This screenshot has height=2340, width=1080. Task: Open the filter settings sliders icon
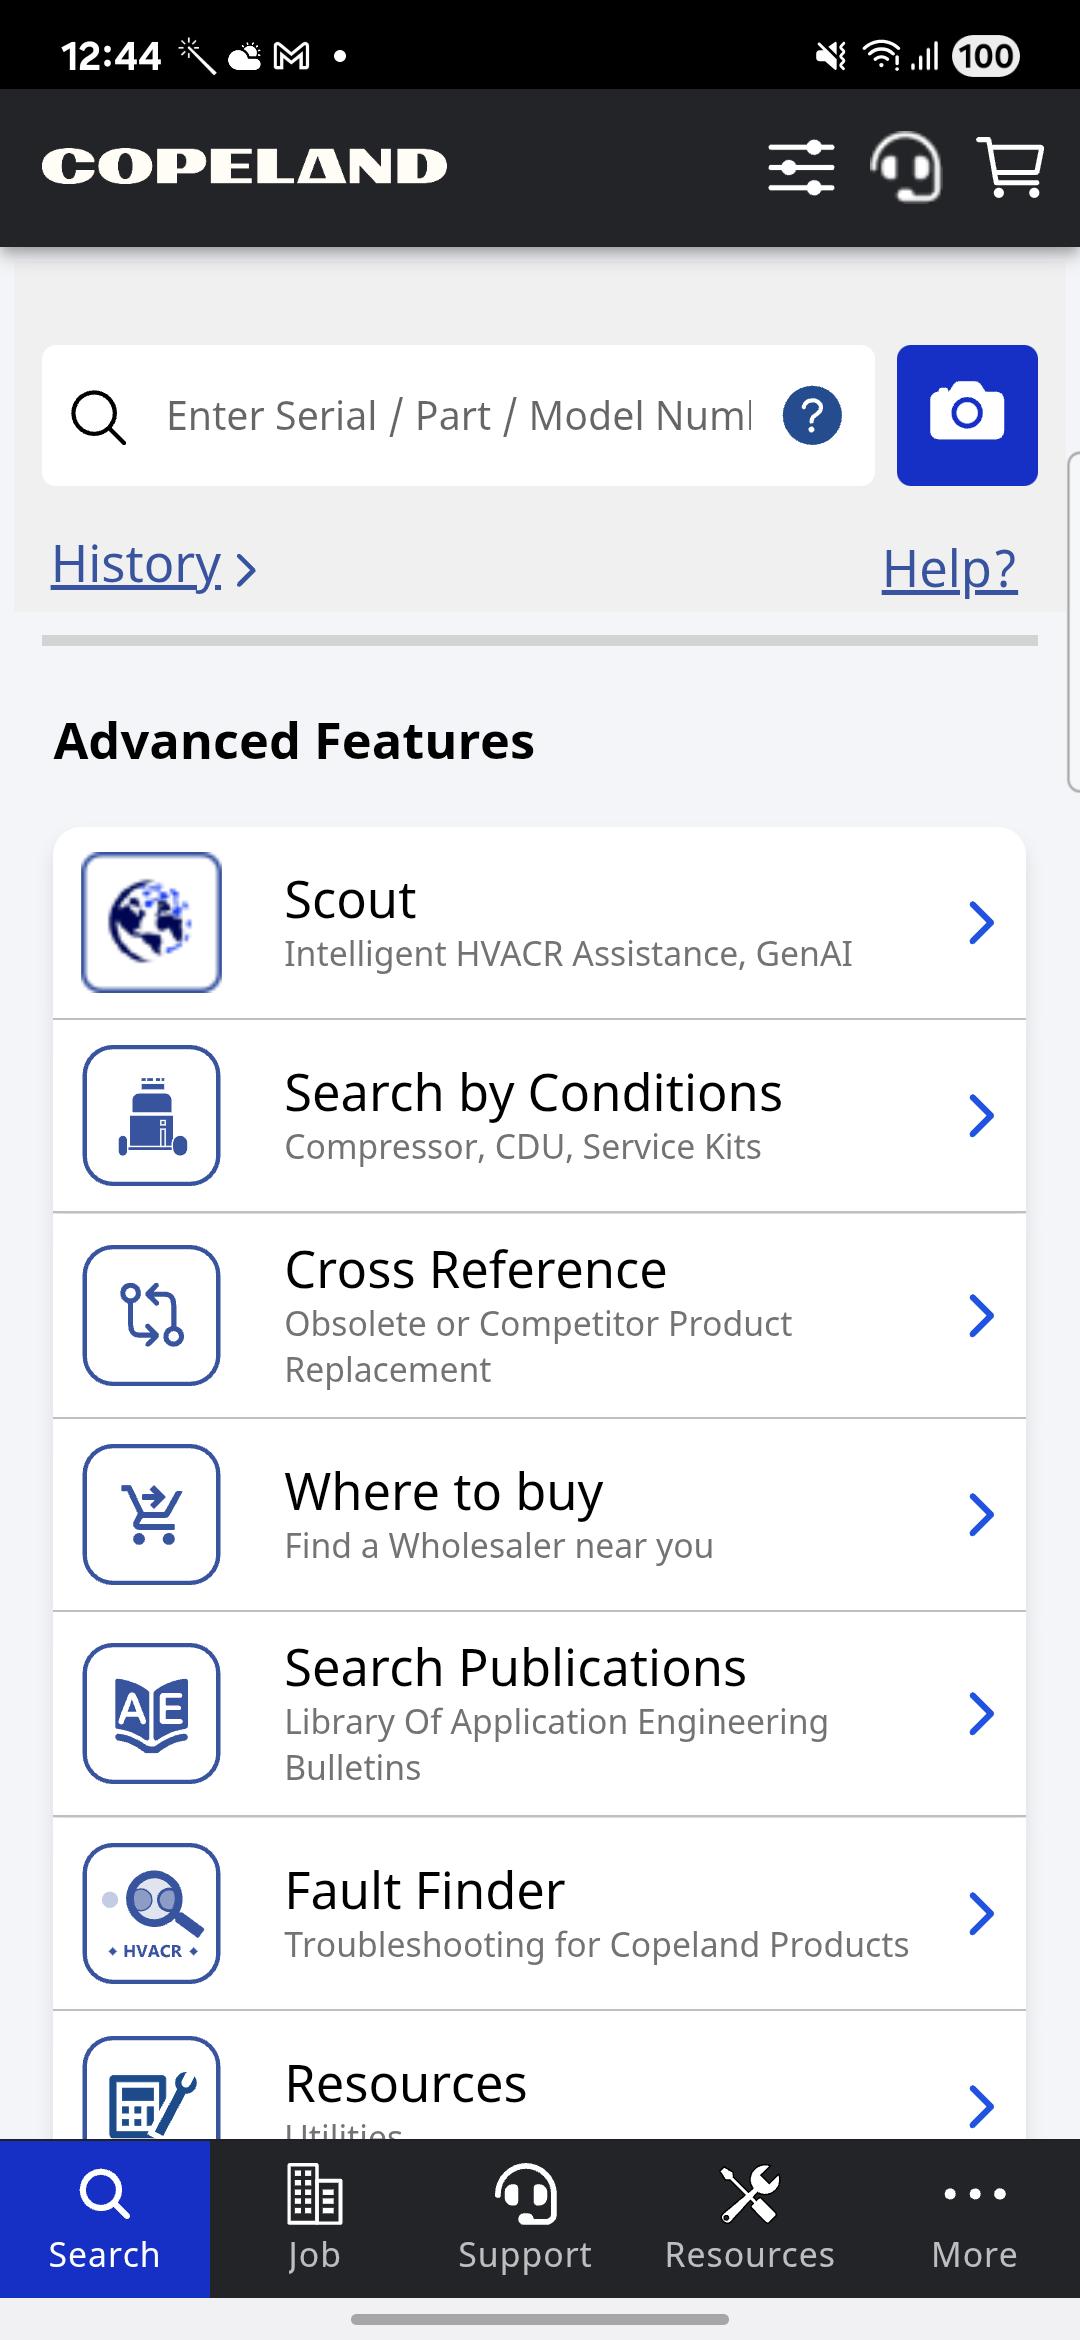pos(801,167)
